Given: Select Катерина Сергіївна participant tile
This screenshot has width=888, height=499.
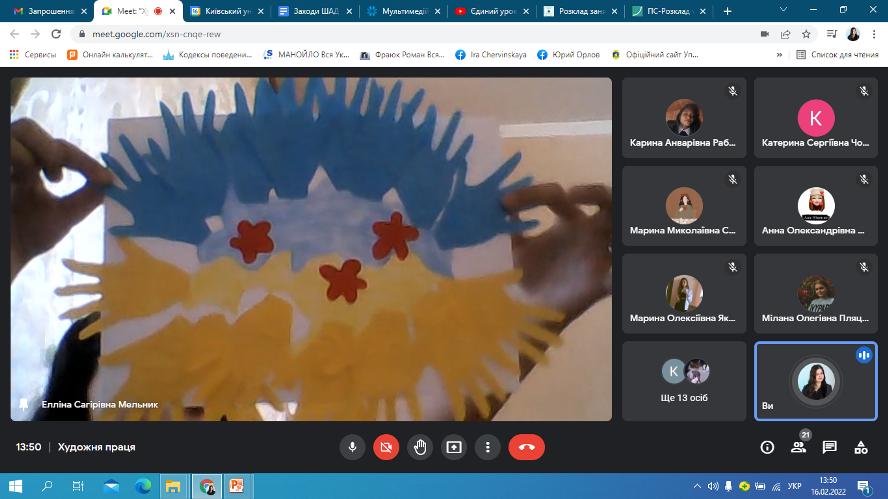Looking at the screenshot, I should (x=816, y=118).
